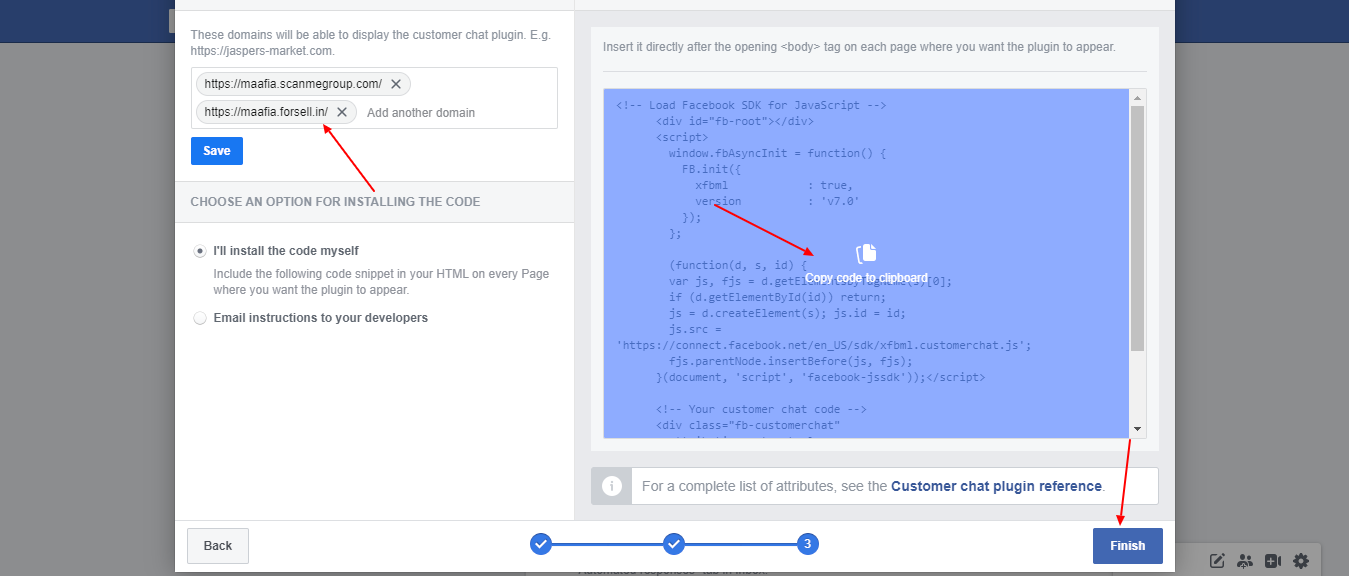
Task: Click Finish to complete setup
Action: (1128, 546)
